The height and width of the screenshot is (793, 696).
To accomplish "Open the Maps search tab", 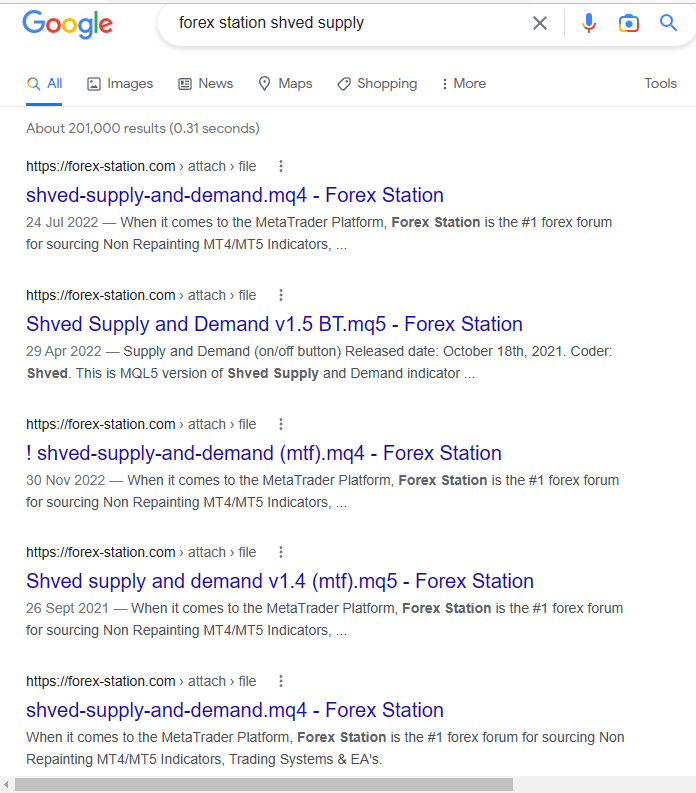I will [285, 84].
